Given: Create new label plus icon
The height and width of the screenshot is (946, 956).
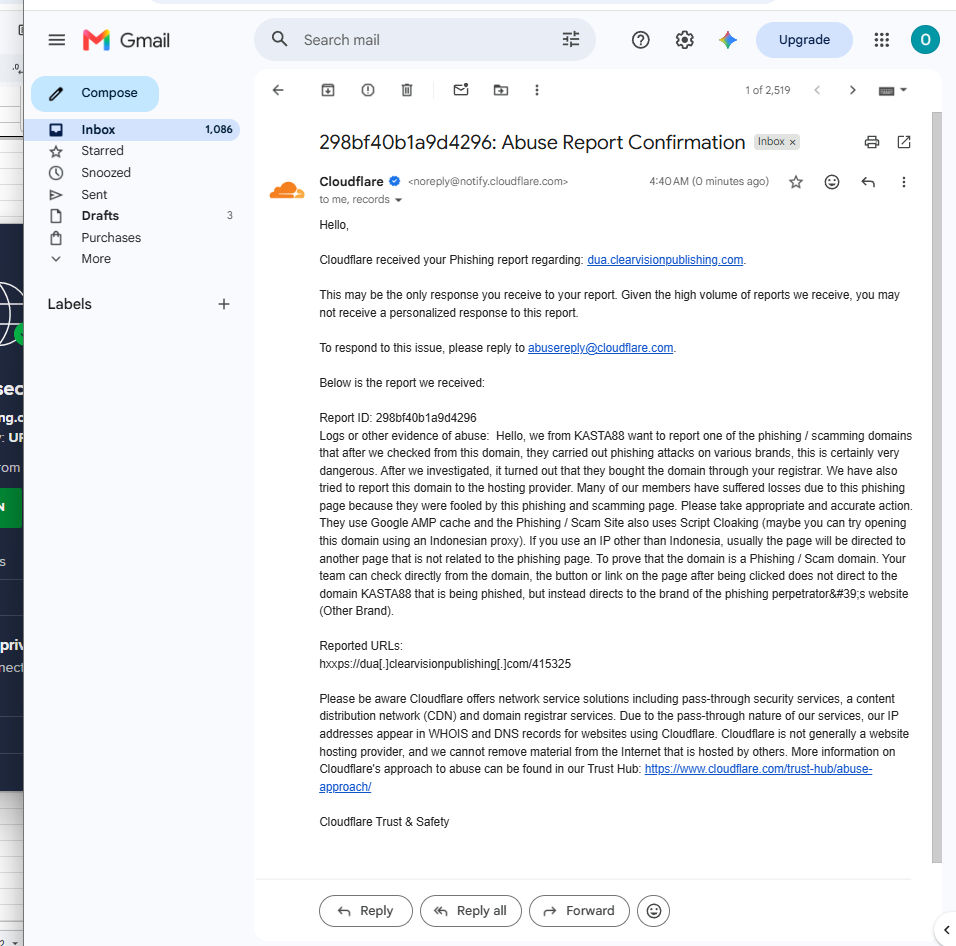Looking at the screenshot, I should click(x=224, y=304).
